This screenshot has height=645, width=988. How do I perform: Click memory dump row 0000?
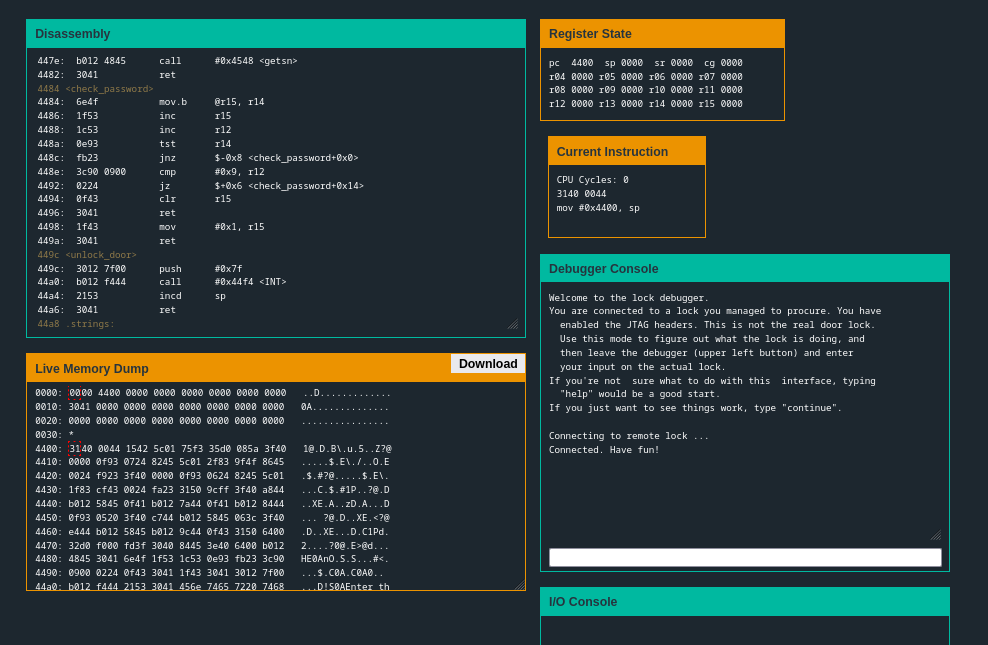point(213,393)
